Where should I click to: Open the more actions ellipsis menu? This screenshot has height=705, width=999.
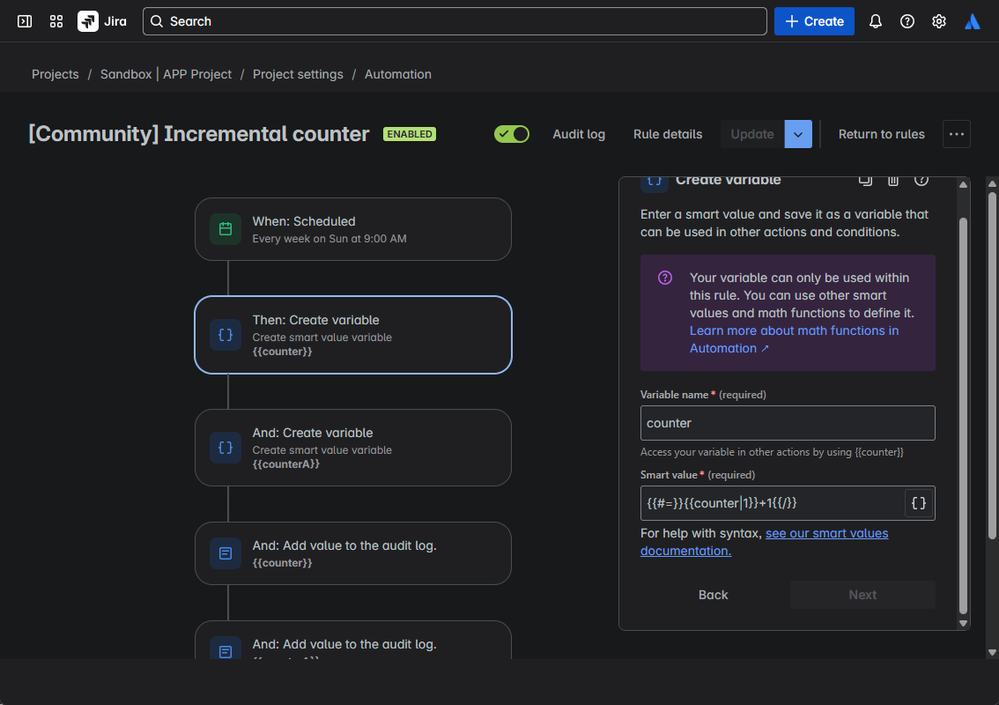956,134
